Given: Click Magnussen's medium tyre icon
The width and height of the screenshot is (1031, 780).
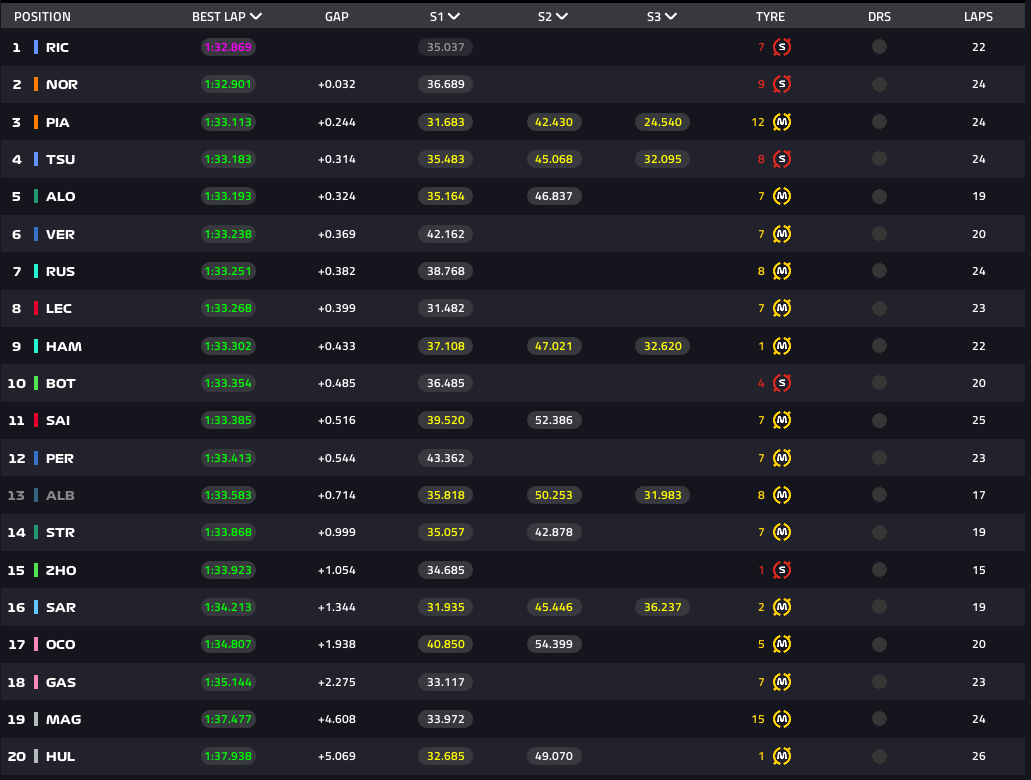Looking at the screenshot, I should [x=783, y=719].
